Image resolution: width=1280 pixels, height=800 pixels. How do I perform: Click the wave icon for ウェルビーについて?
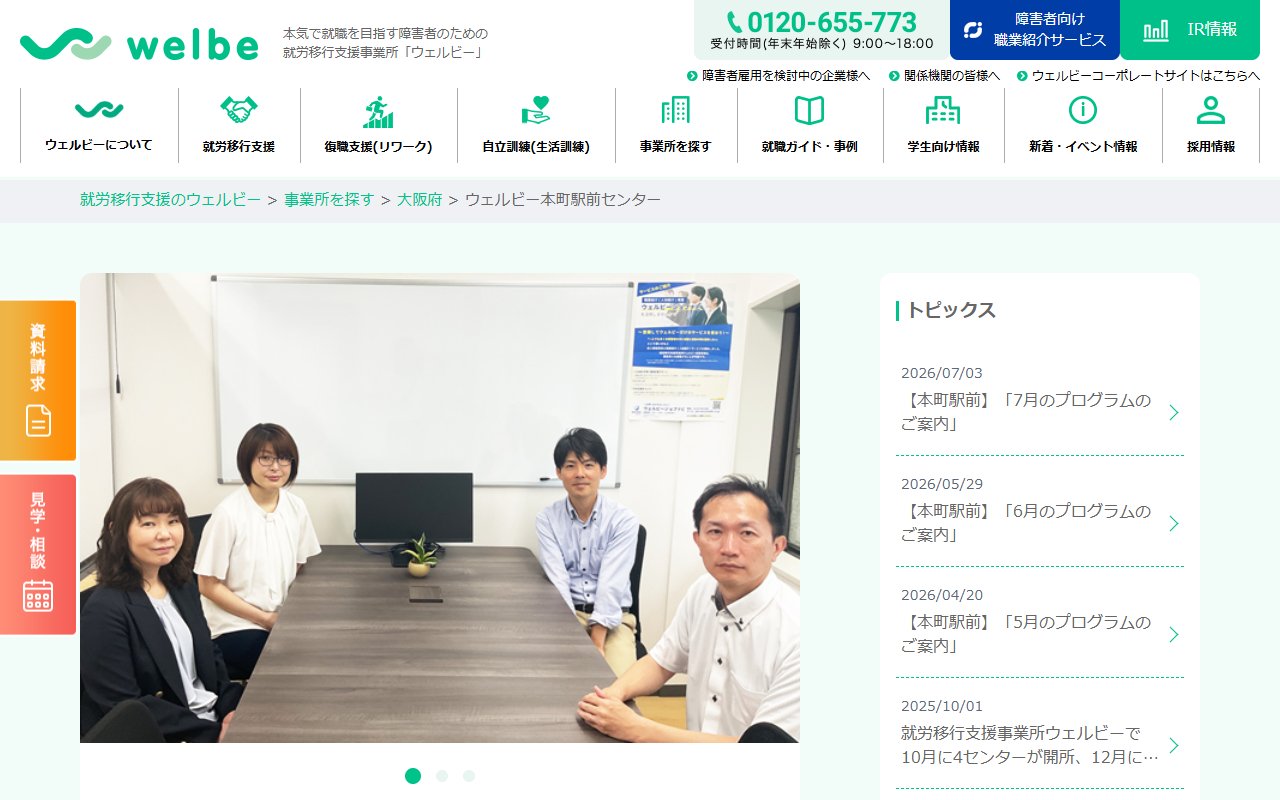pyautogui.click(x=99, y=110)
